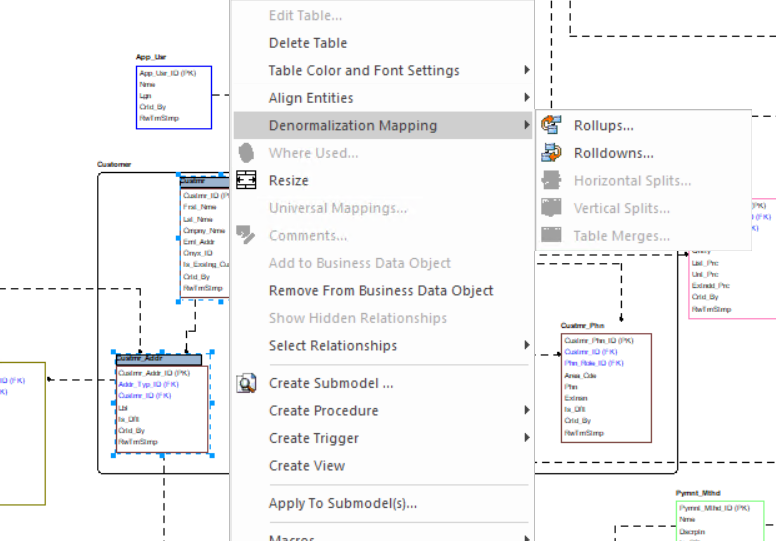Select the Pymnt_Mthd table entity
This screenshot has width=776, height=541.
(720, 521)
